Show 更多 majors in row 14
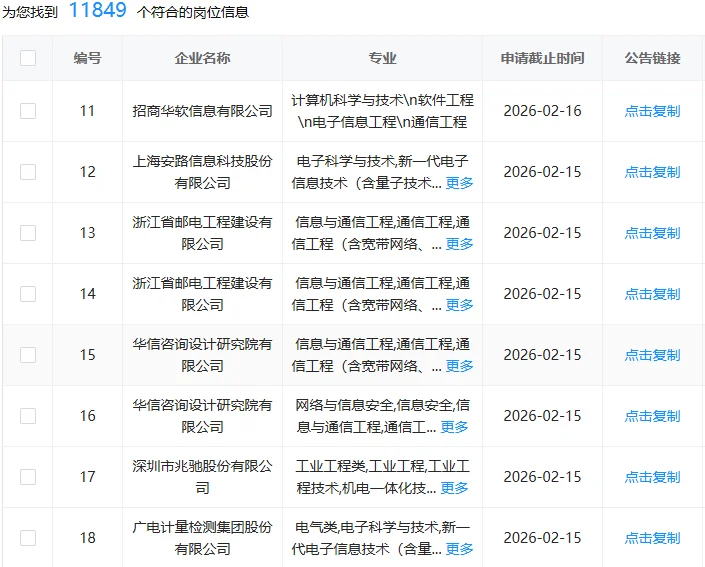 point(460,305)
